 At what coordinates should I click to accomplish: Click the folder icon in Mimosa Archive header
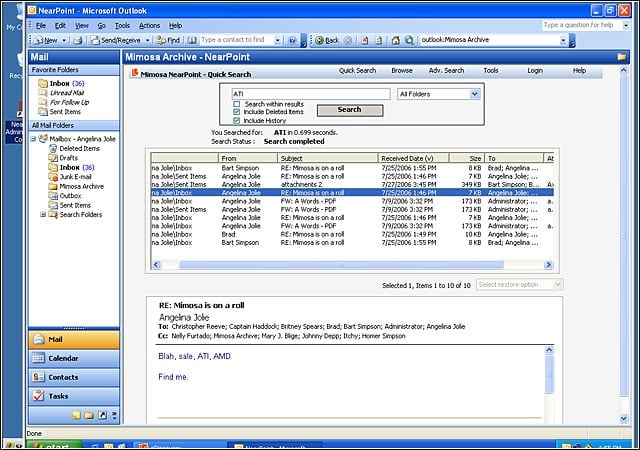622,57
